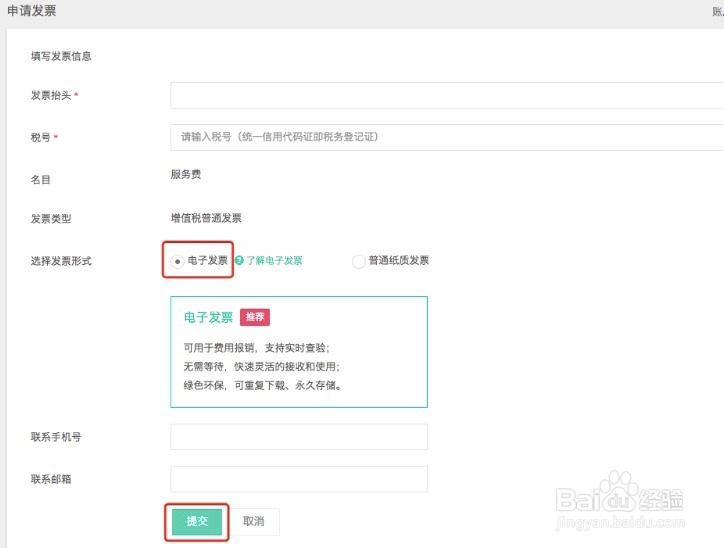Click the 取消 button
The height and width of the screenshot is (548, 724).
(254, 522)
